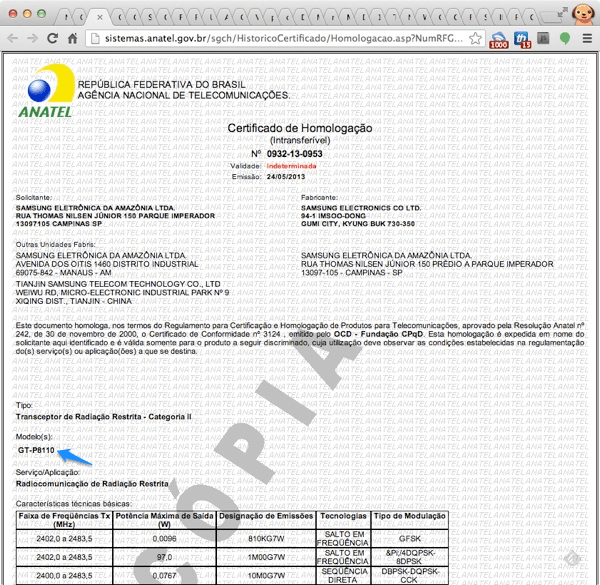
Task: Open the Chrome hamburger menu
Action: (587, 38)
